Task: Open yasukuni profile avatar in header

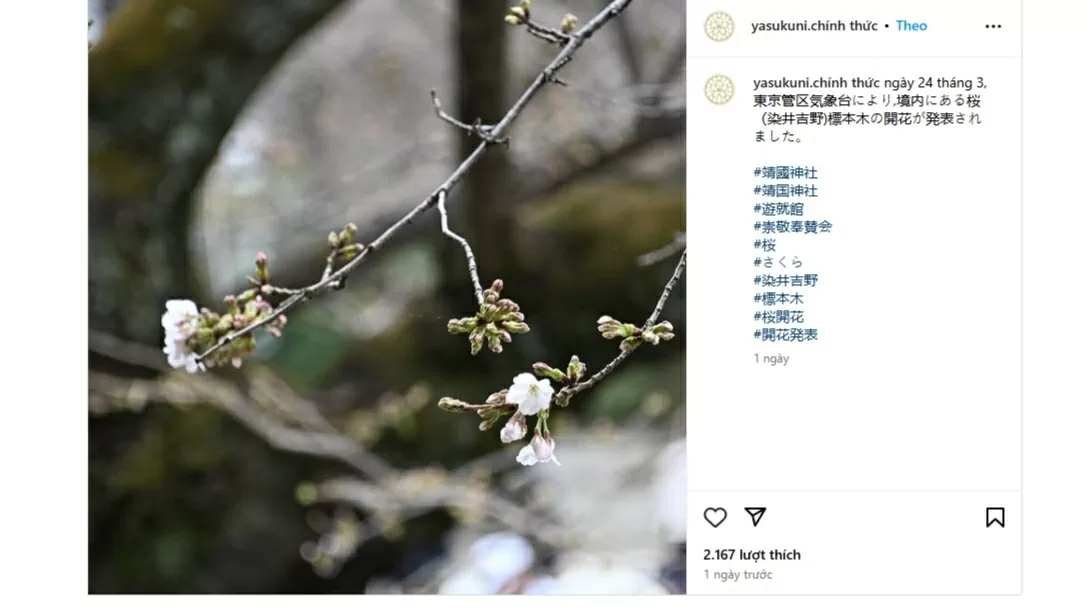Action: pos(719,26)
